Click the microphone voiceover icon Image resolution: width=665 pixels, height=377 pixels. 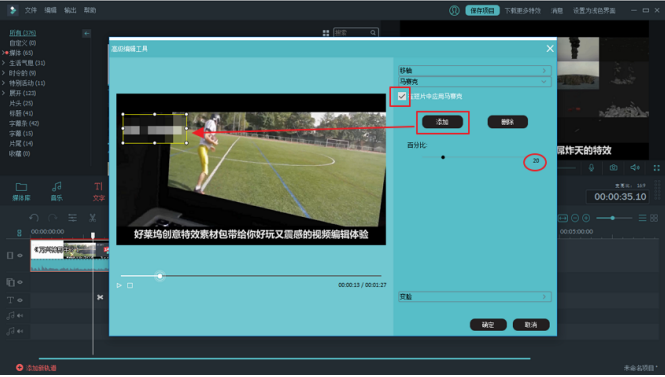591,168
